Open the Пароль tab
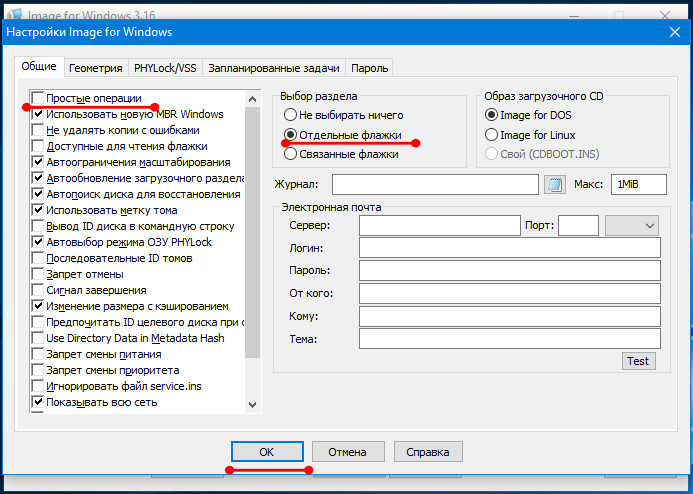This screenshot has width=693, height=494. [x=369, y=68]
